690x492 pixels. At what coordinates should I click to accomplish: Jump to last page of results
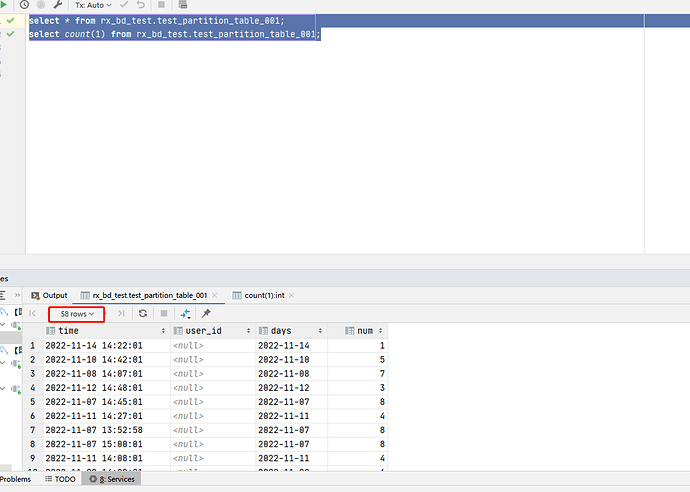[122, 314]
